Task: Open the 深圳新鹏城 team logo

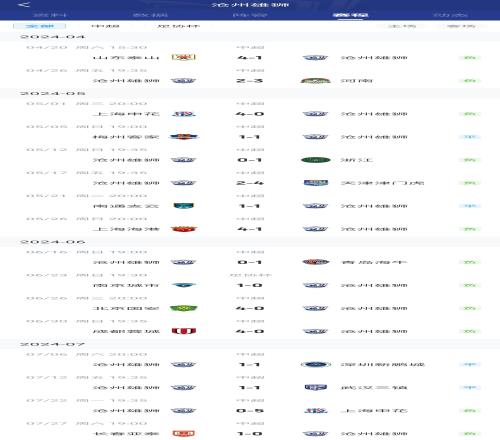Action: (x=315, y=364)
